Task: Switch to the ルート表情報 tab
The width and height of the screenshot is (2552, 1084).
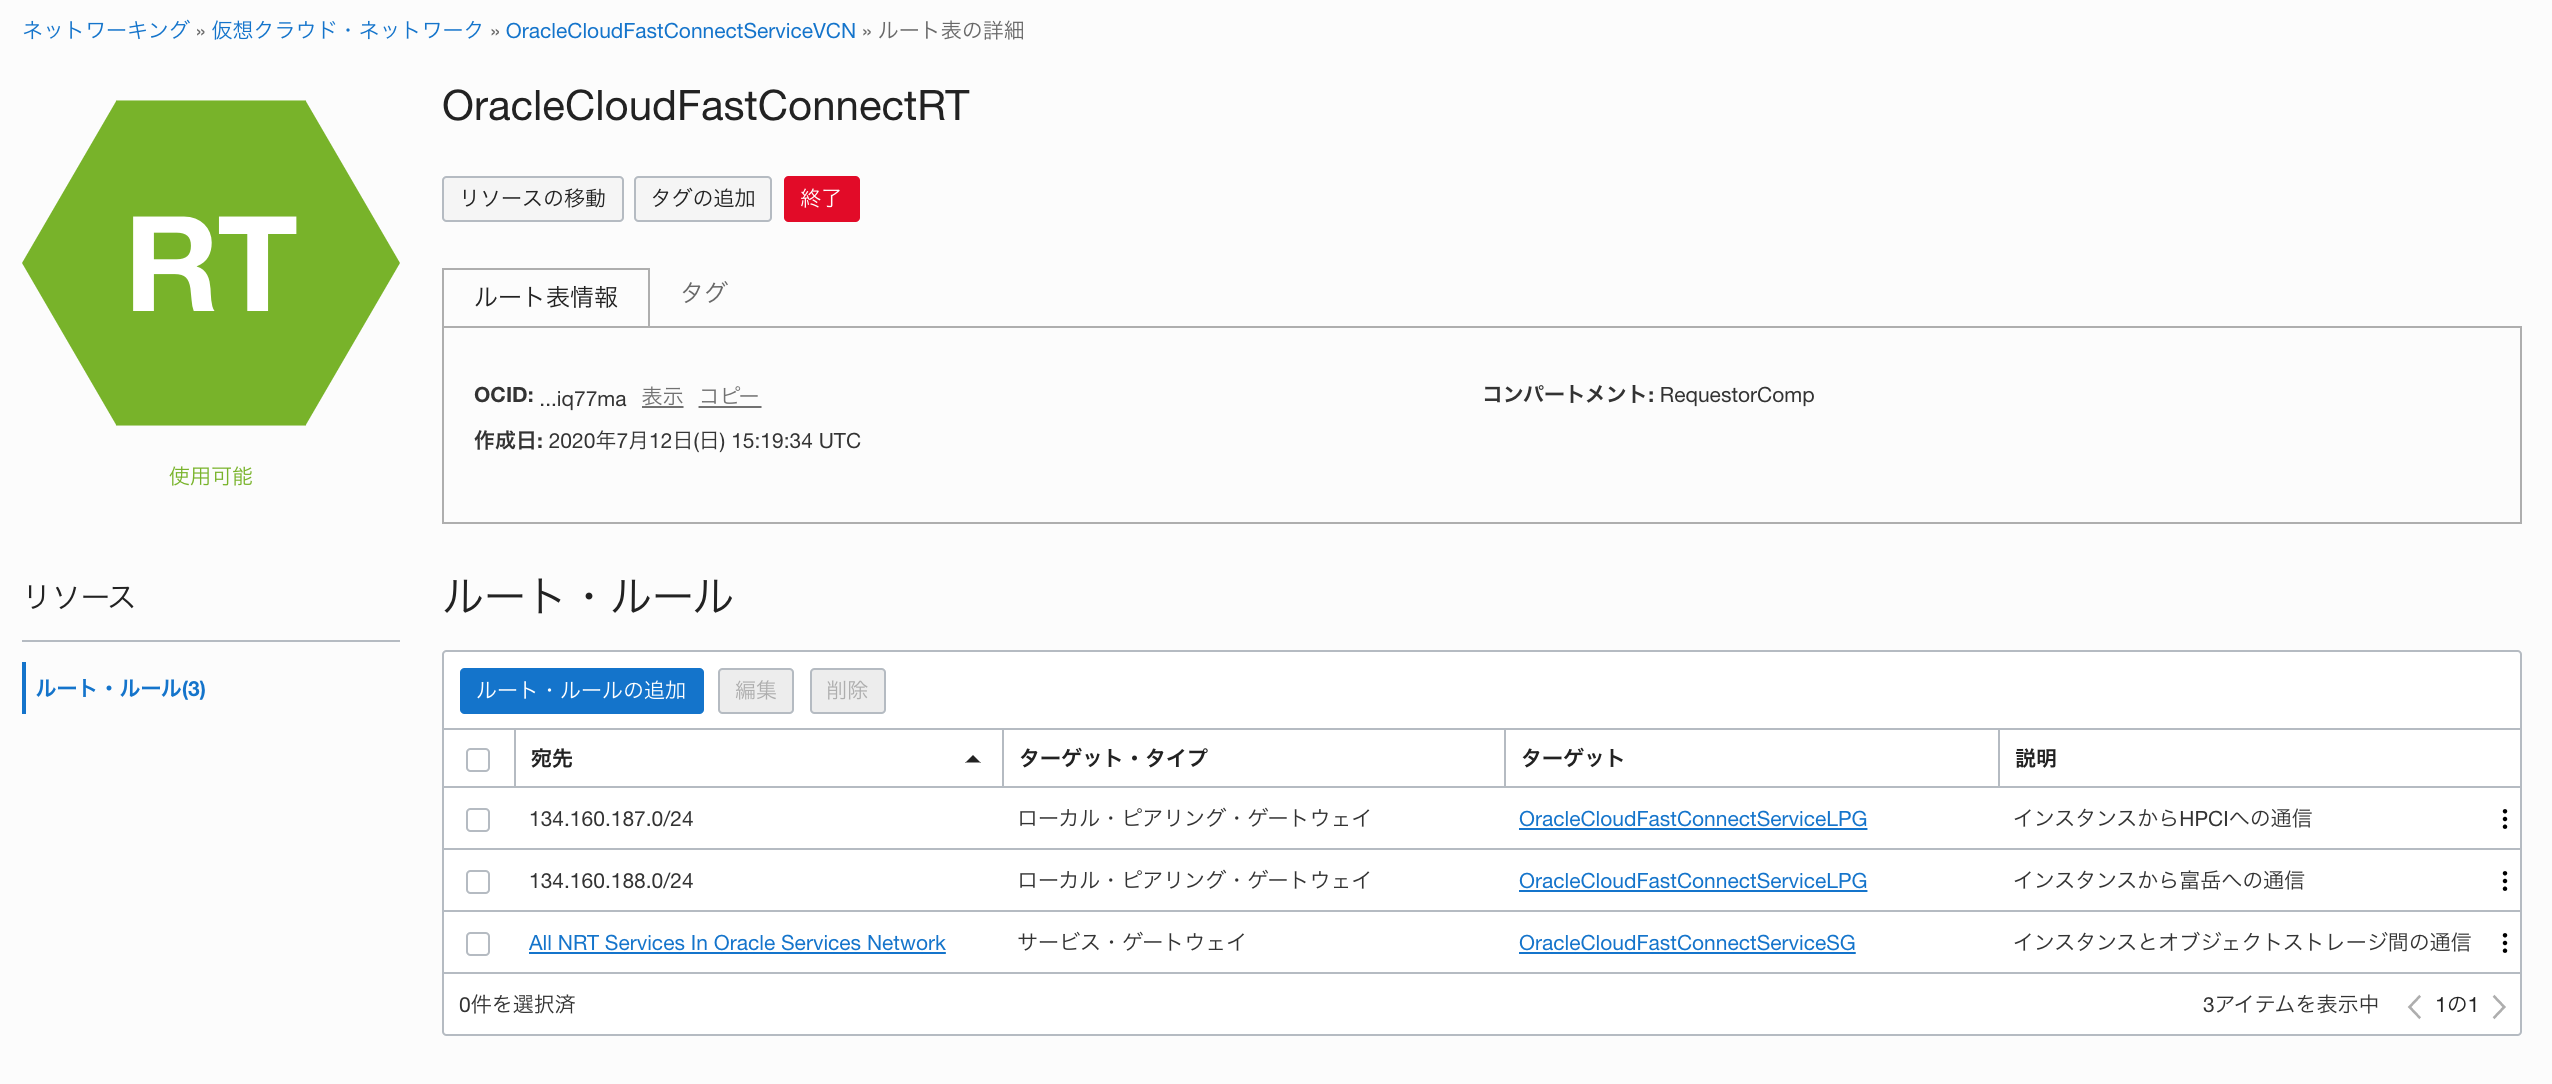Action: 546,297
